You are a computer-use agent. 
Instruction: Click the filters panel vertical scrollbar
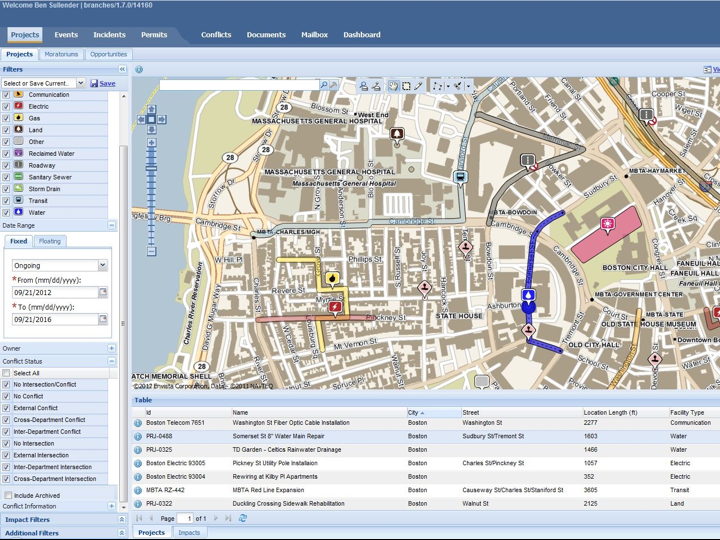coord(123,321)
